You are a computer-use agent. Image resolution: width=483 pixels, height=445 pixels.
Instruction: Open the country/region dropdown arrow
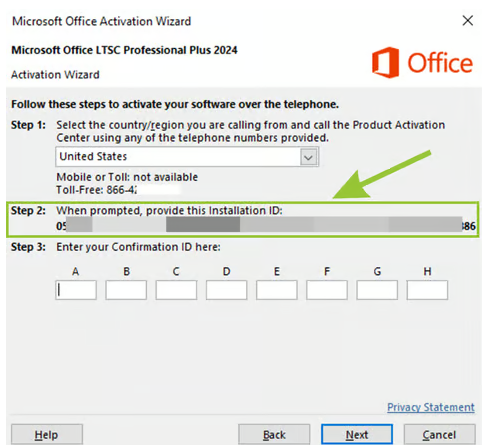(308, 157)
